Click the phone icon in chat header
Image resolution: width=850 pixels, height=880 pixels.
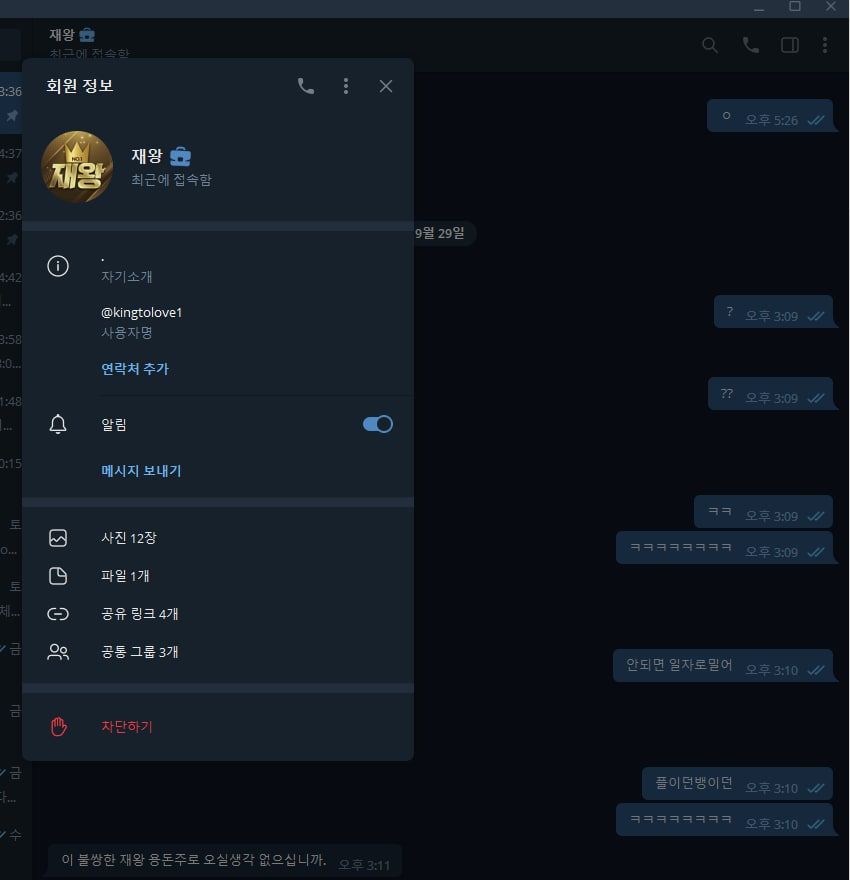[751, 45]
